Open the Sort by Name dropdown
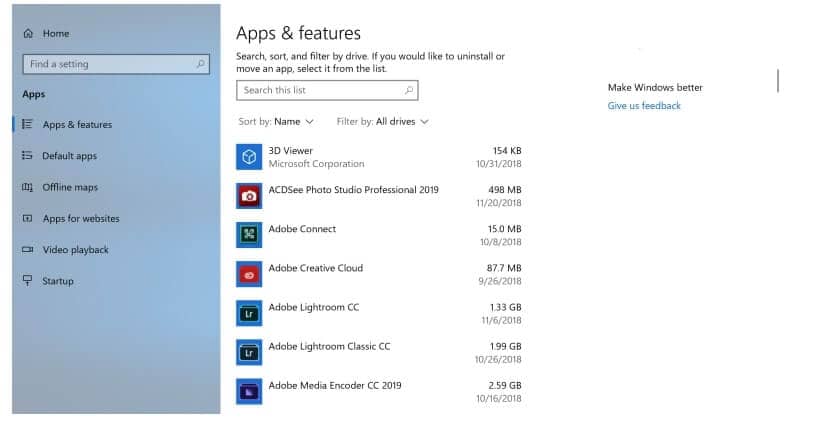Screen dimensions: 819x433 coord(276,122)
